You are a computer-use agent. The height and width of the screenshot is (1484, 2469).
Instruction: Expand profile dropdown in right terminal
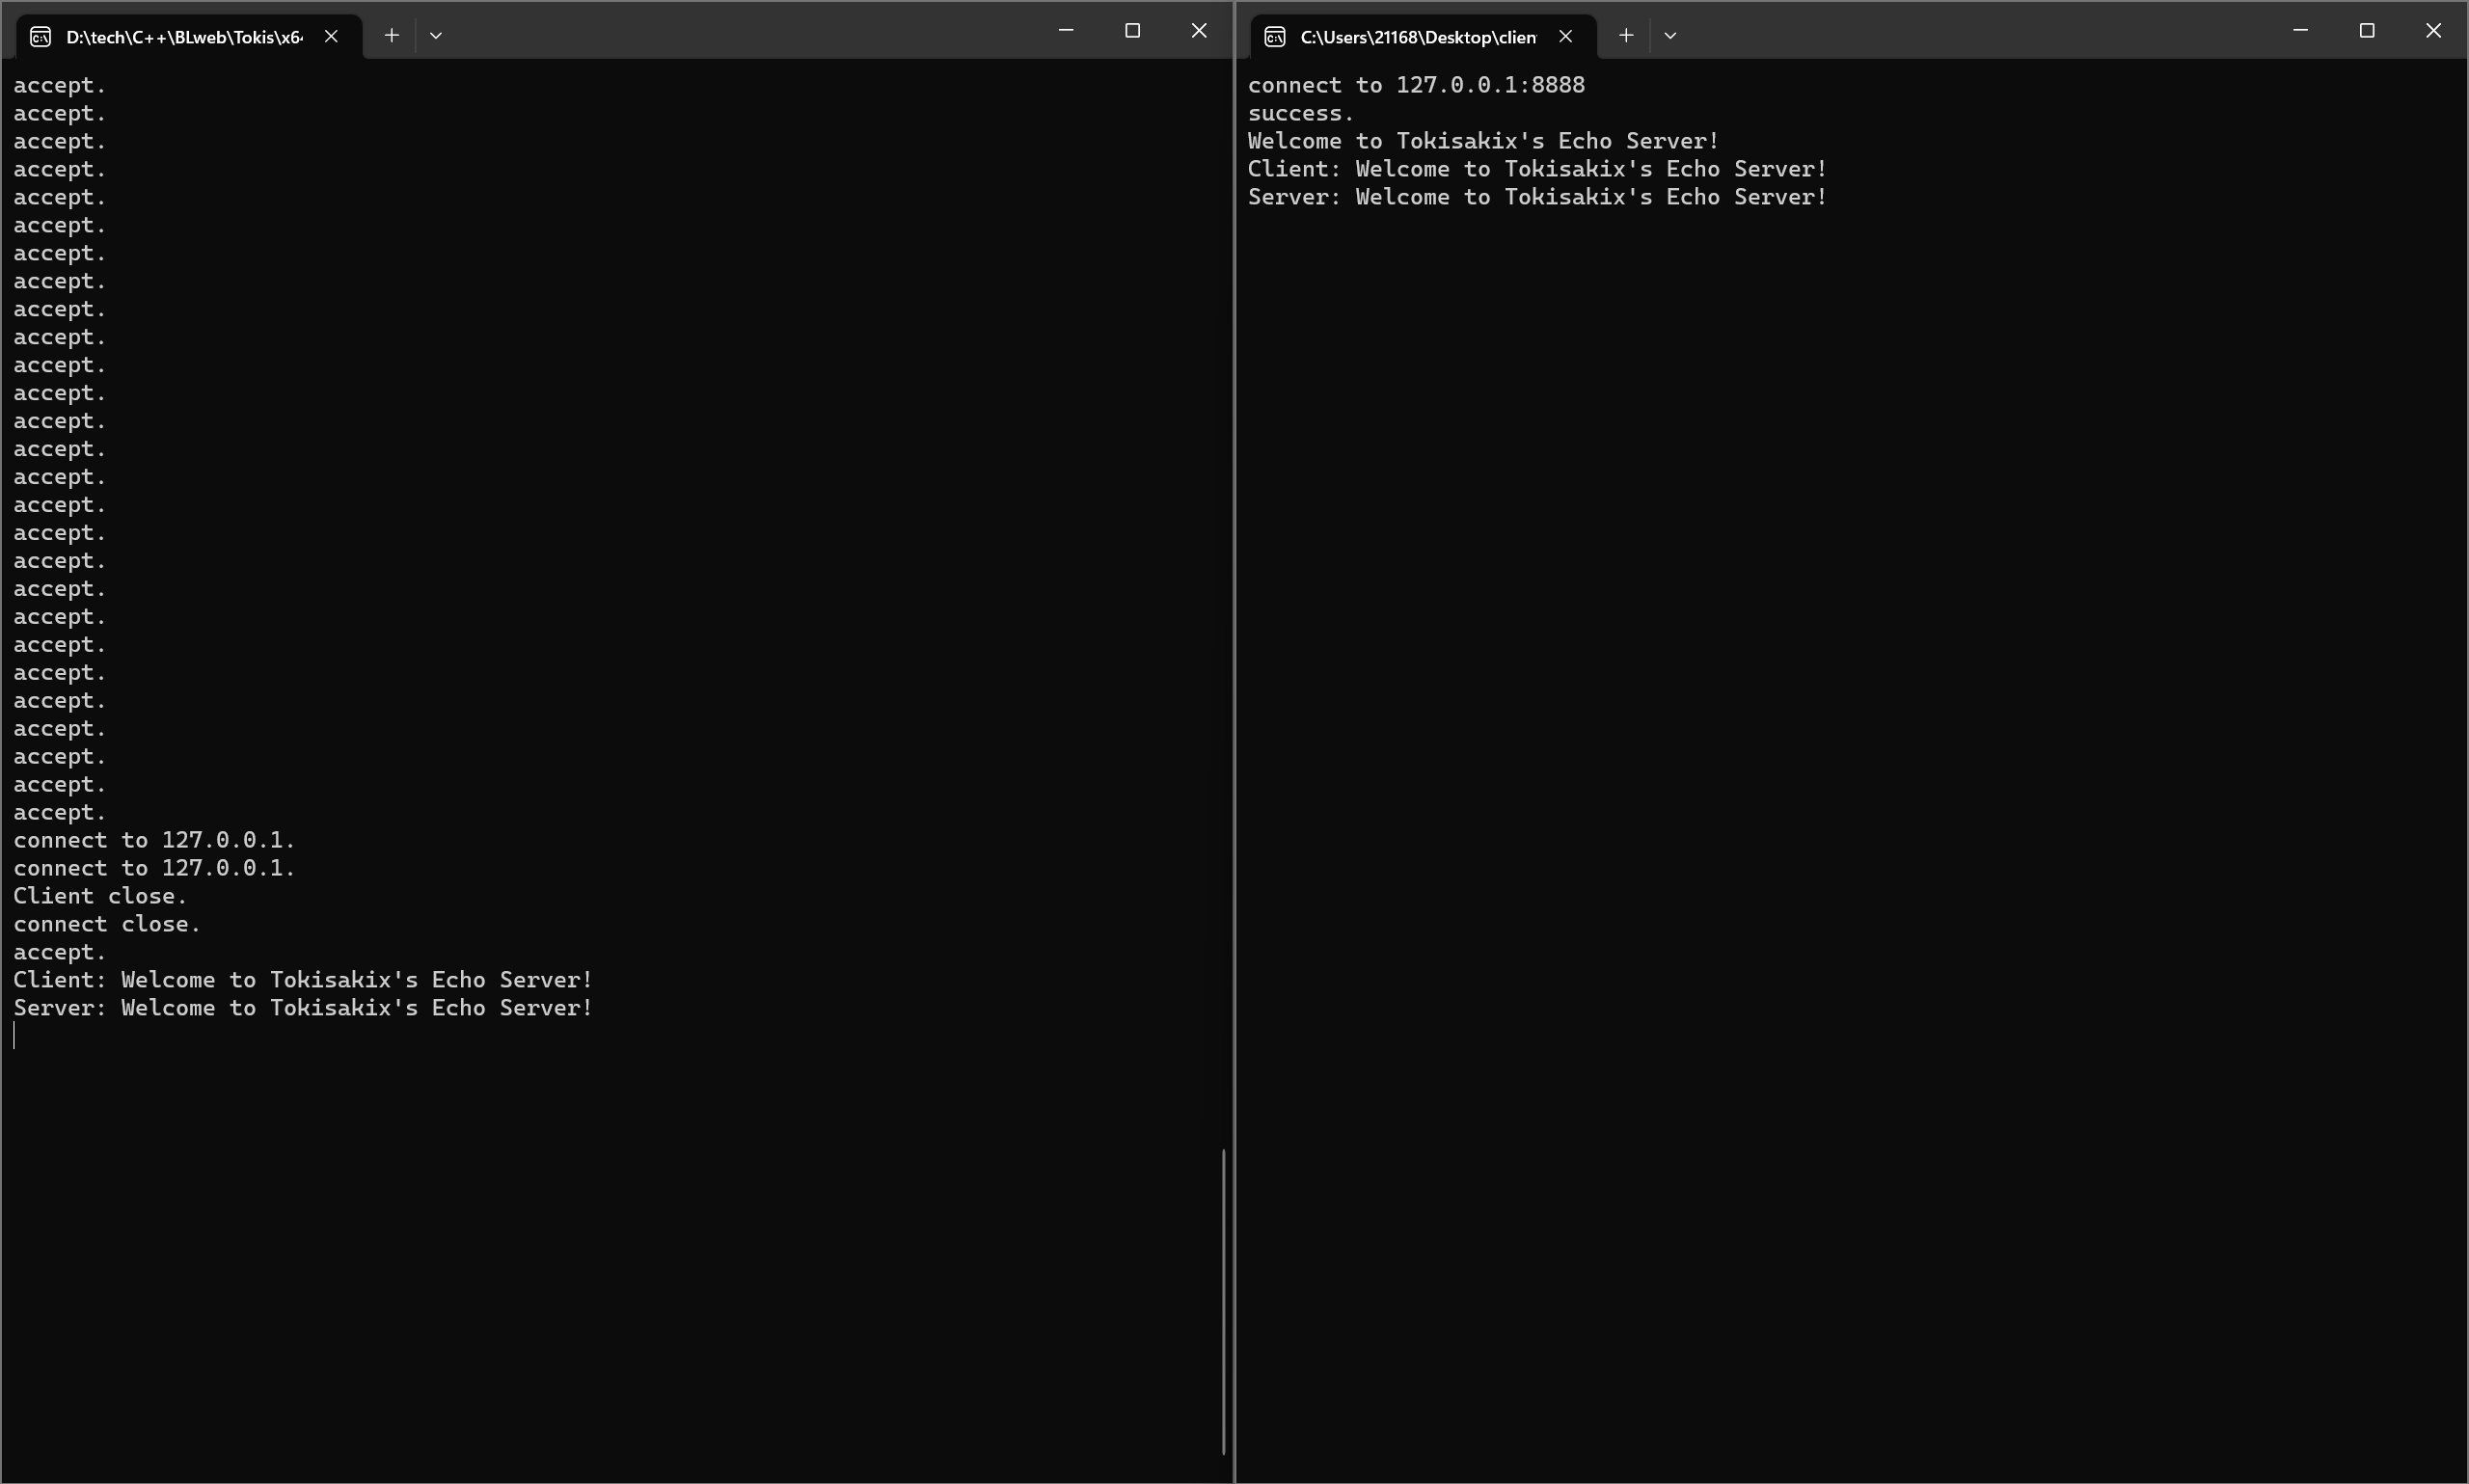[x=1670, y=36]
